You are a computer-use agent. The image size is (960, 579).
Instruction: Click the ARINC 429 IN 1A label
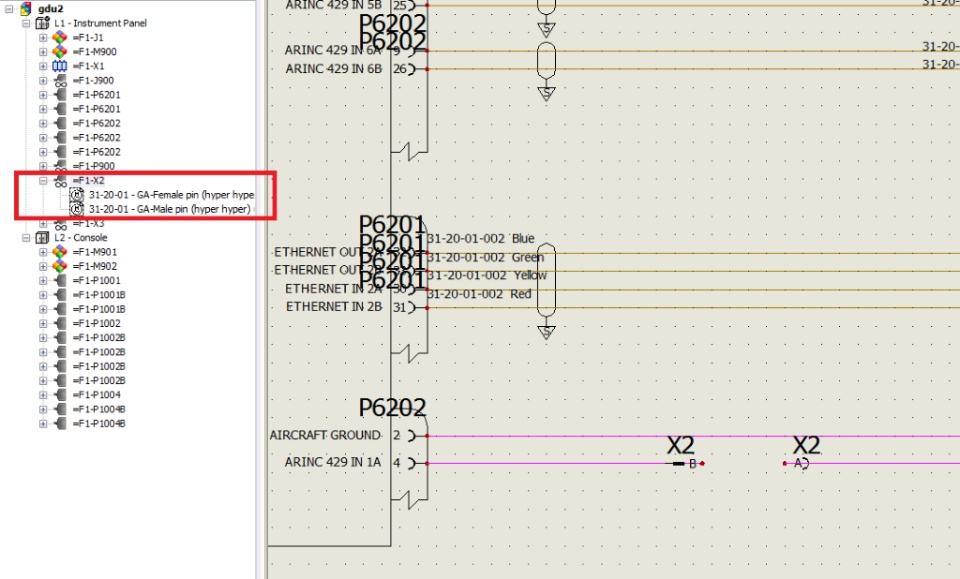(x=332, y=462)
